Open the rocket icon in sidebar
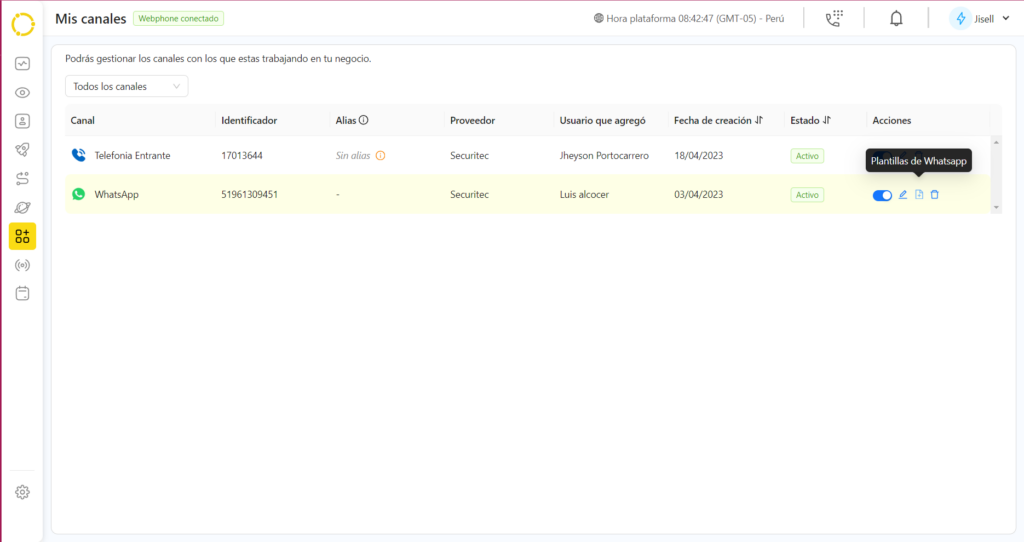1024x542 pixels. click(x=22, y=150)
